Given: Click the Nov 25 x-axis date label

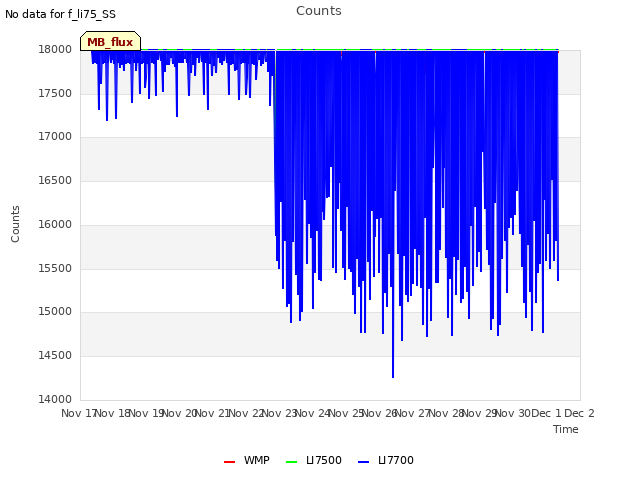Looking at the screenshot, I should coord(347,413).
